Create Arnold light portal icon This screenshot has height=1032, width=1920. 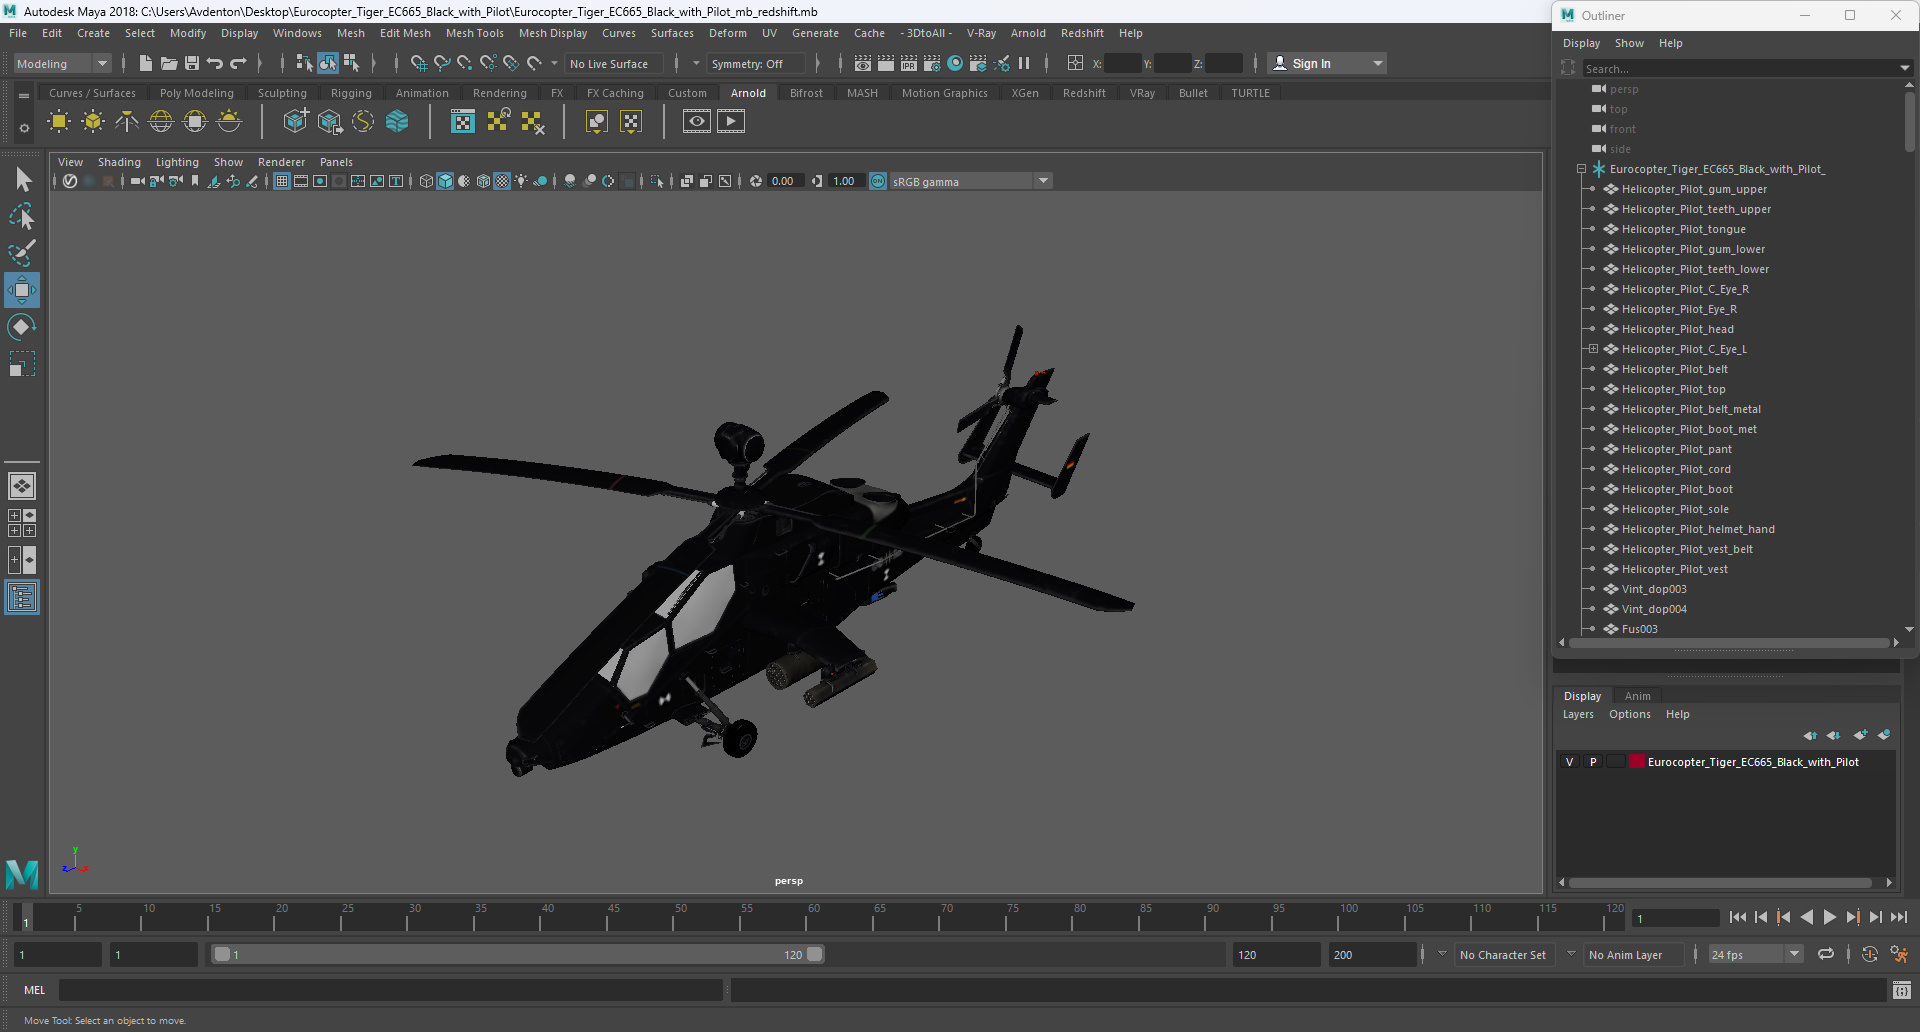[195, 122]
